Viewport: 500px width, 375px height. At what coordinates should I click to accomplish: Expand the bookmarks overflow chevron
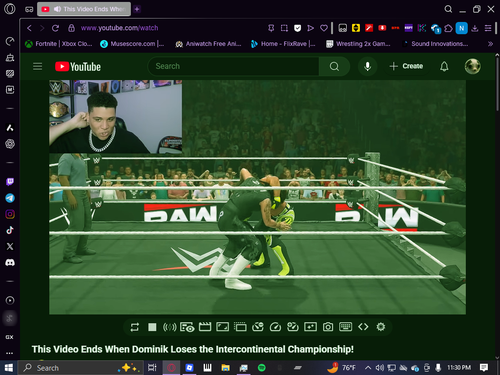490,44
